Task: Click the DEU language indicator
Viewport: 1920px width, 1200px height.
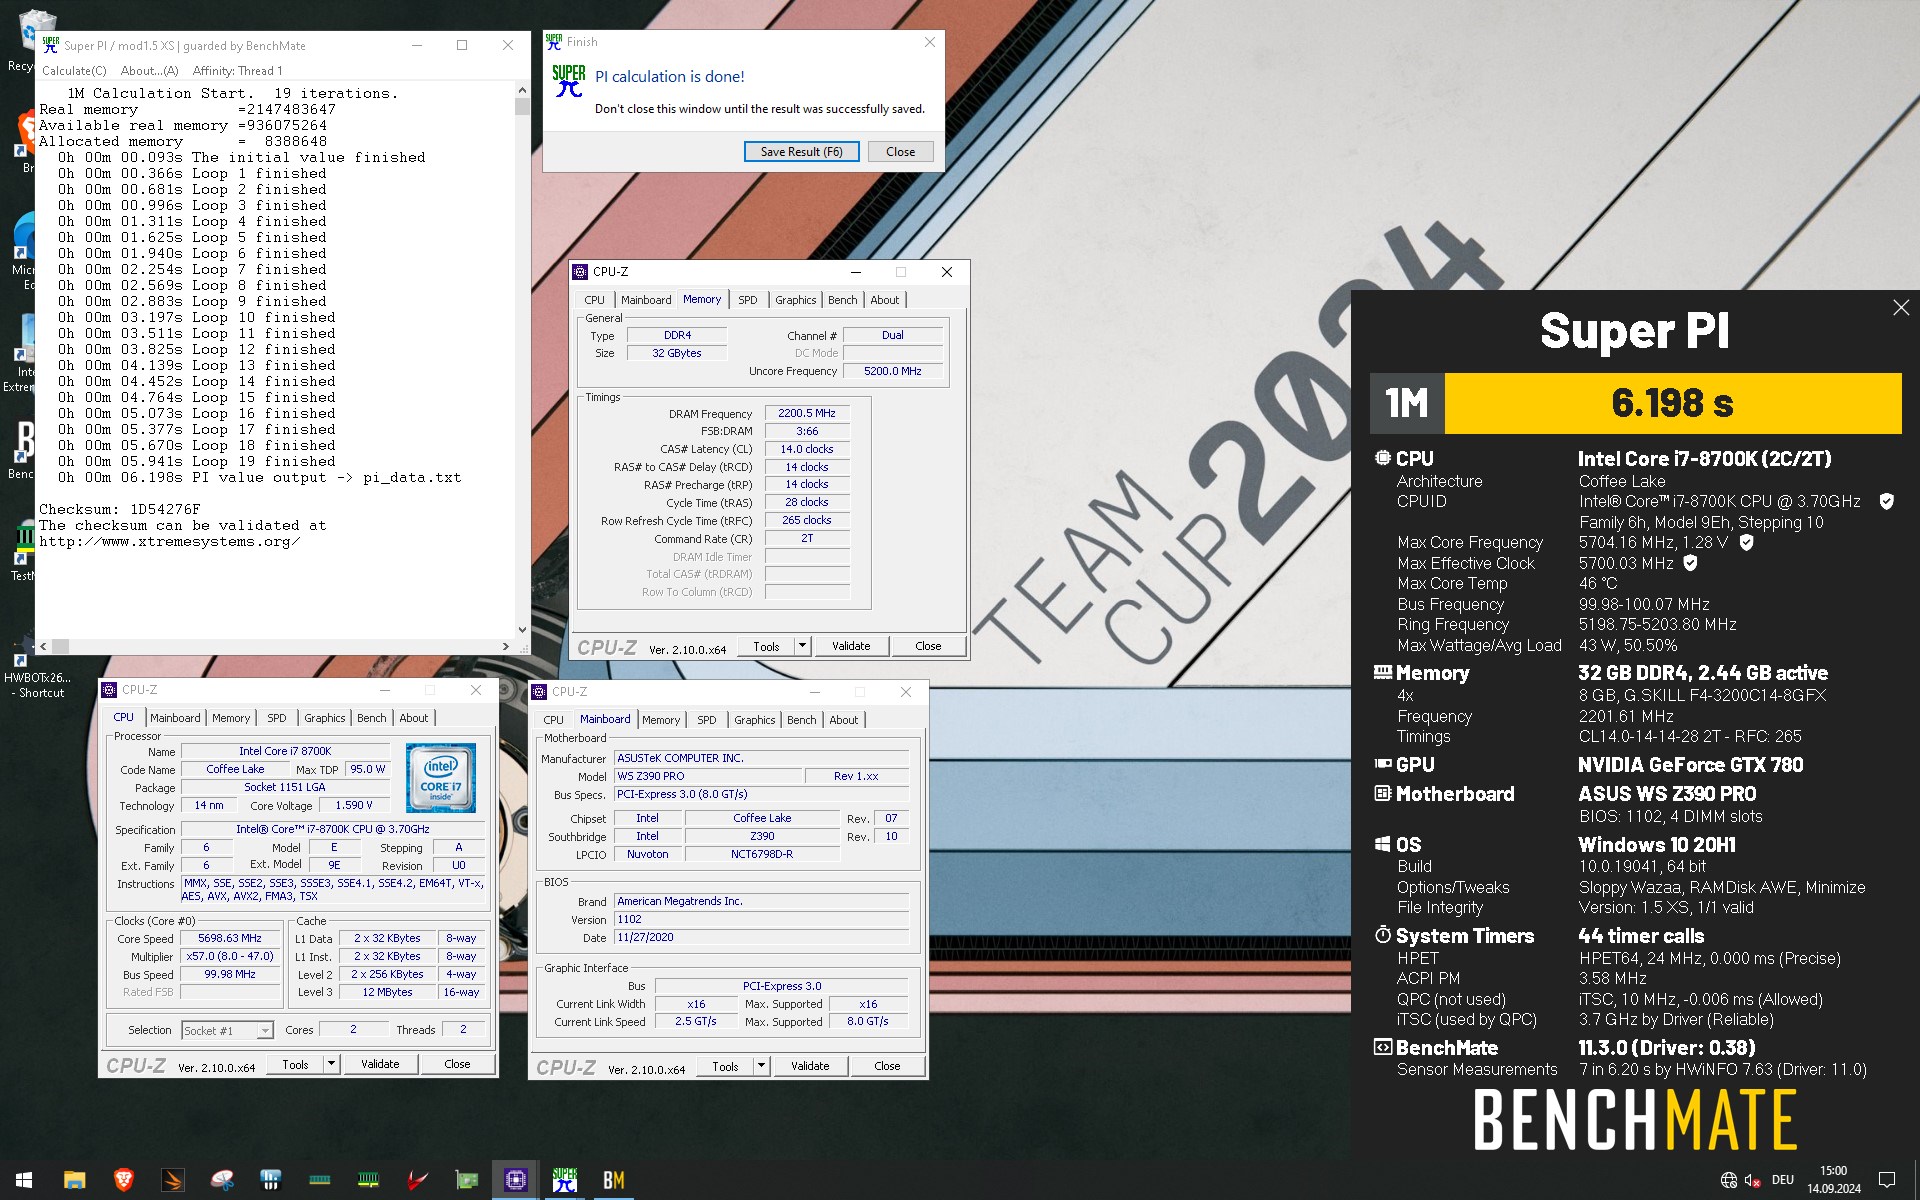Action: (1783, 1180)
